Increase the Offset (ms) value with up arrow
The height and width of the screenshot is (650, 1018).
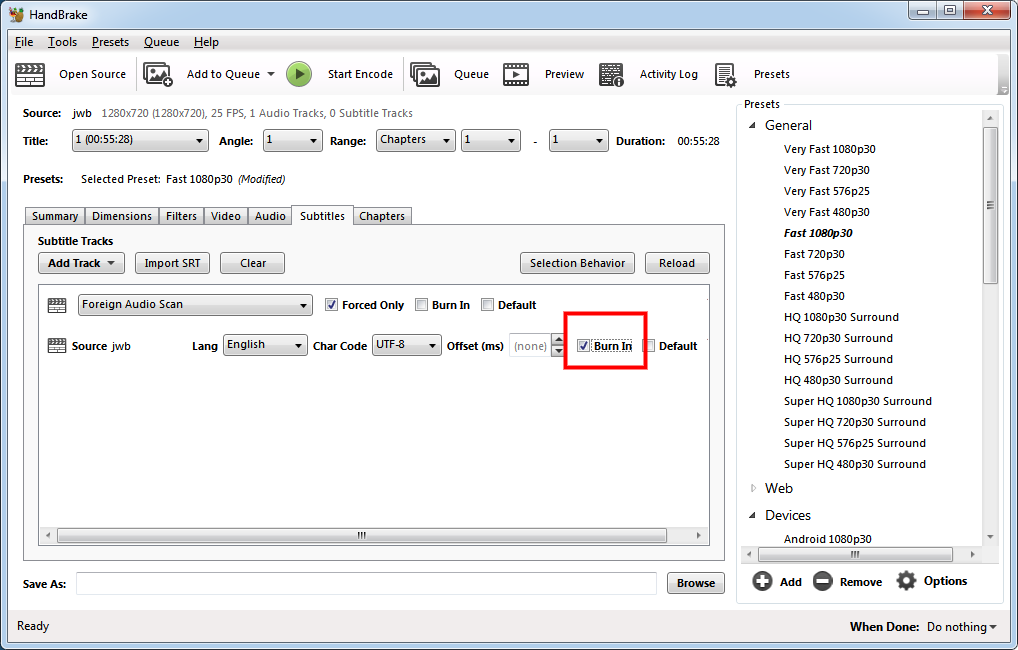(558, 339)
